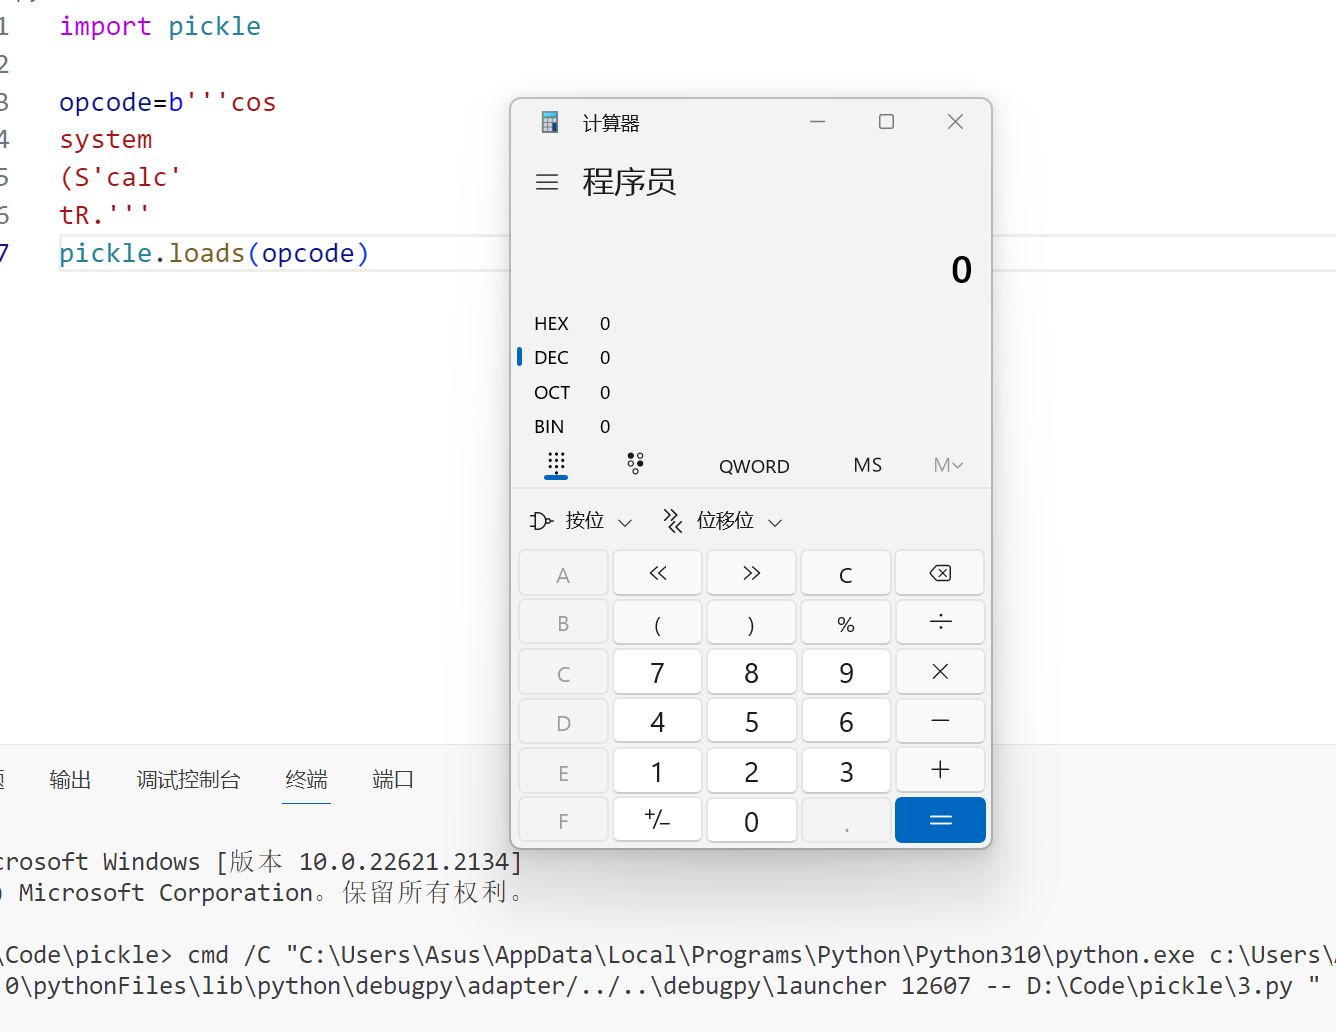The height and width of the screenshot is (1032, 1336).
Task: Click the multiply operator key
Action: tap(940, 672)
